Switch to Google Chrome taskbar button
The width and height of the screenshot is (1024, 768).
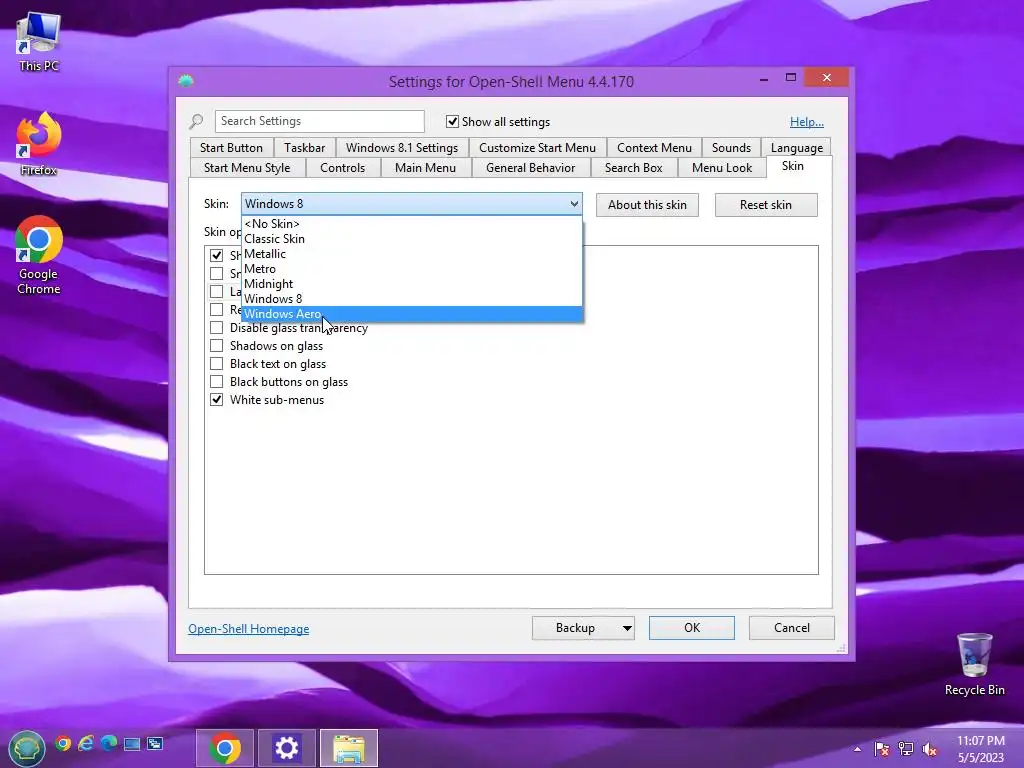pyautogui.click(x=225, y=748)
